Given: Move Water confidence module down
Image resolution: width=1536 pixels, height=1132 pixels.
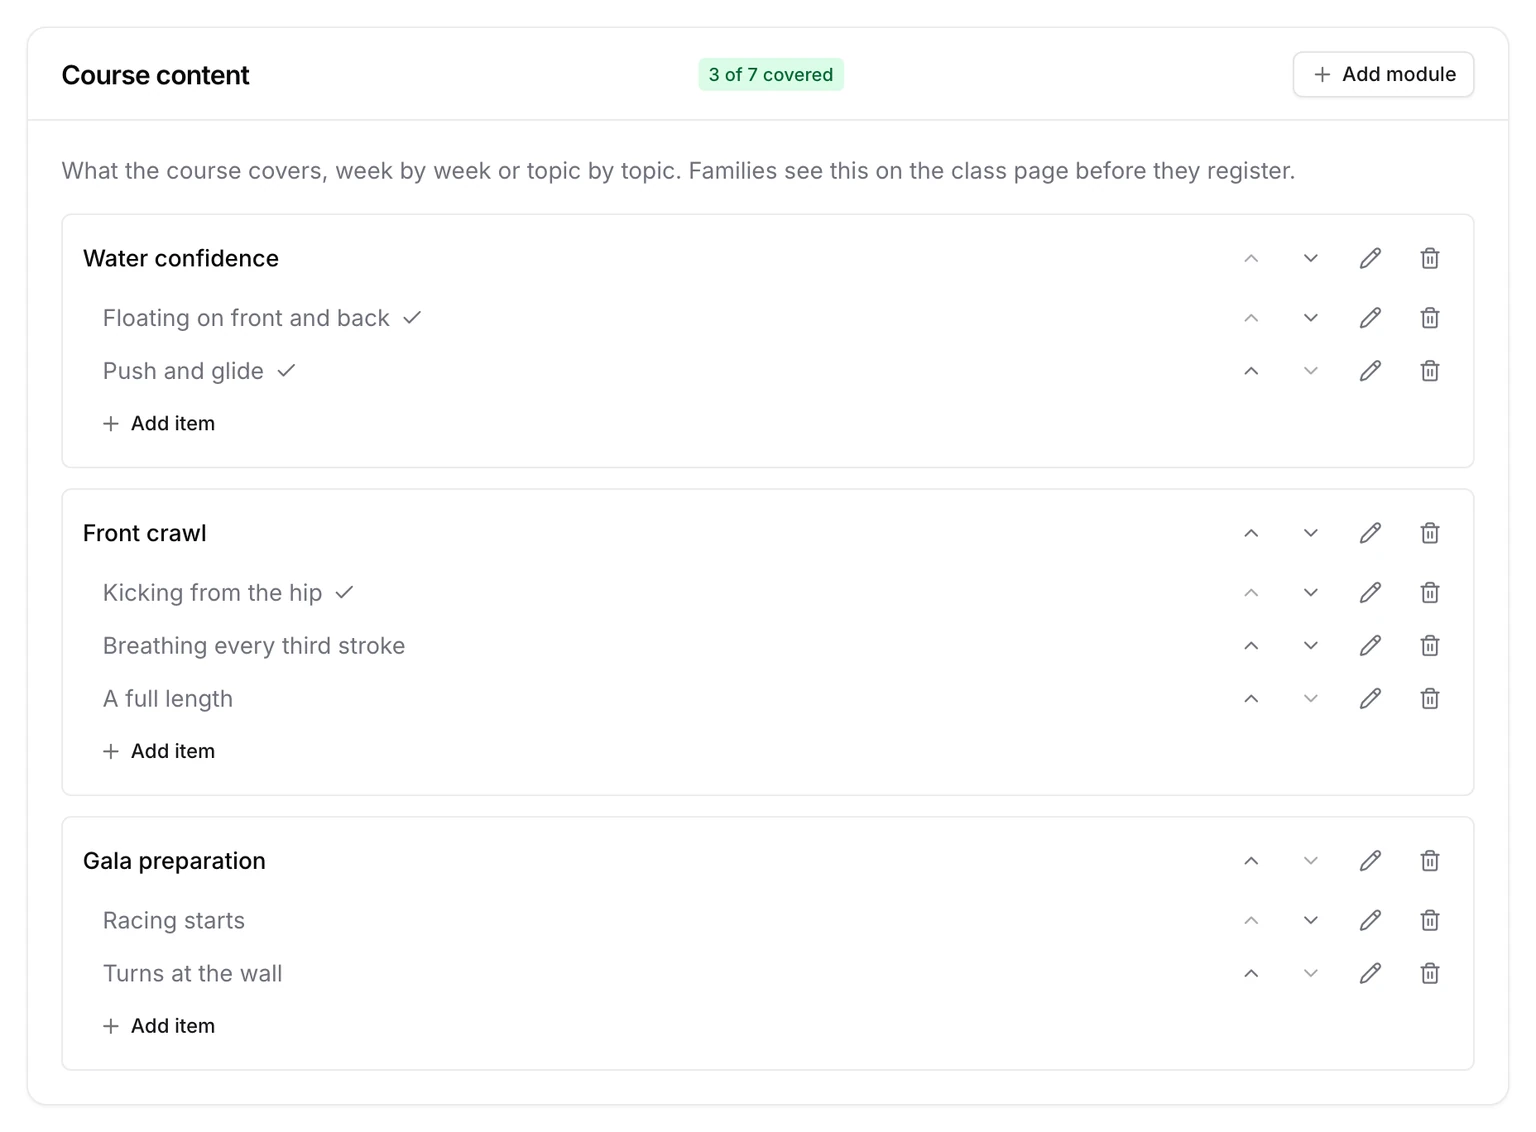Looking at the screenshot, I should click(1310, 258).
